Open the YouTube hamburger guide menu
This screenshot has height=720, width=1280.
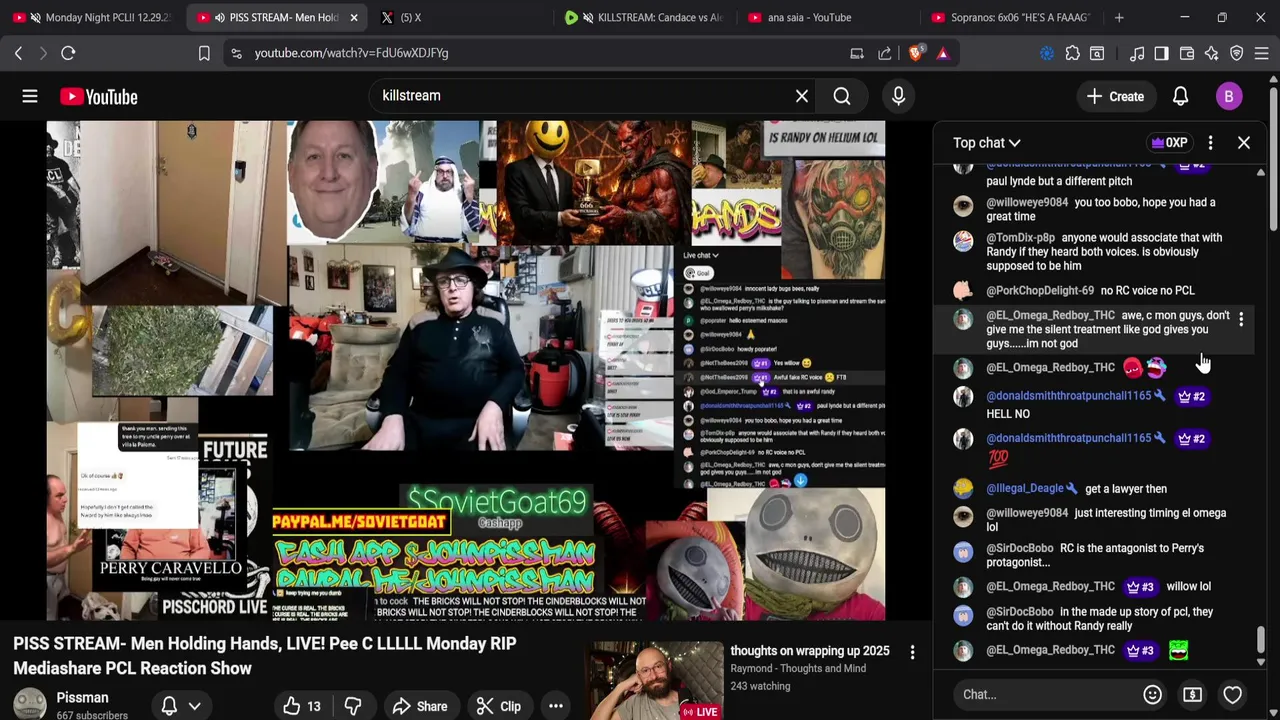pyautogui.click(x=30, y=96)
